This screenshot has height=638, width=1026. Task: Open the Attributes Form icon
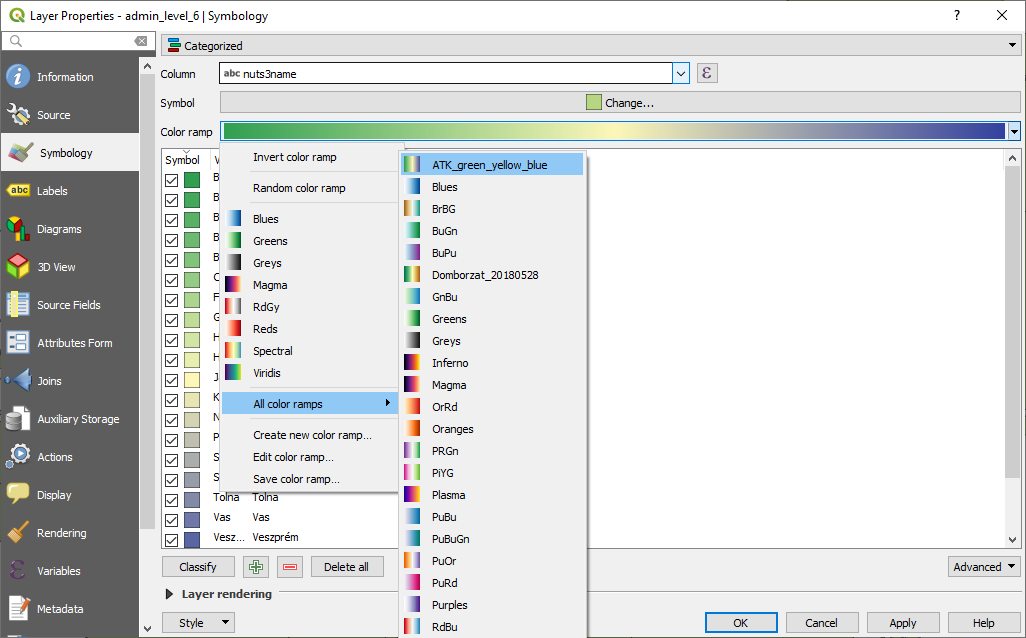point(18,343)
